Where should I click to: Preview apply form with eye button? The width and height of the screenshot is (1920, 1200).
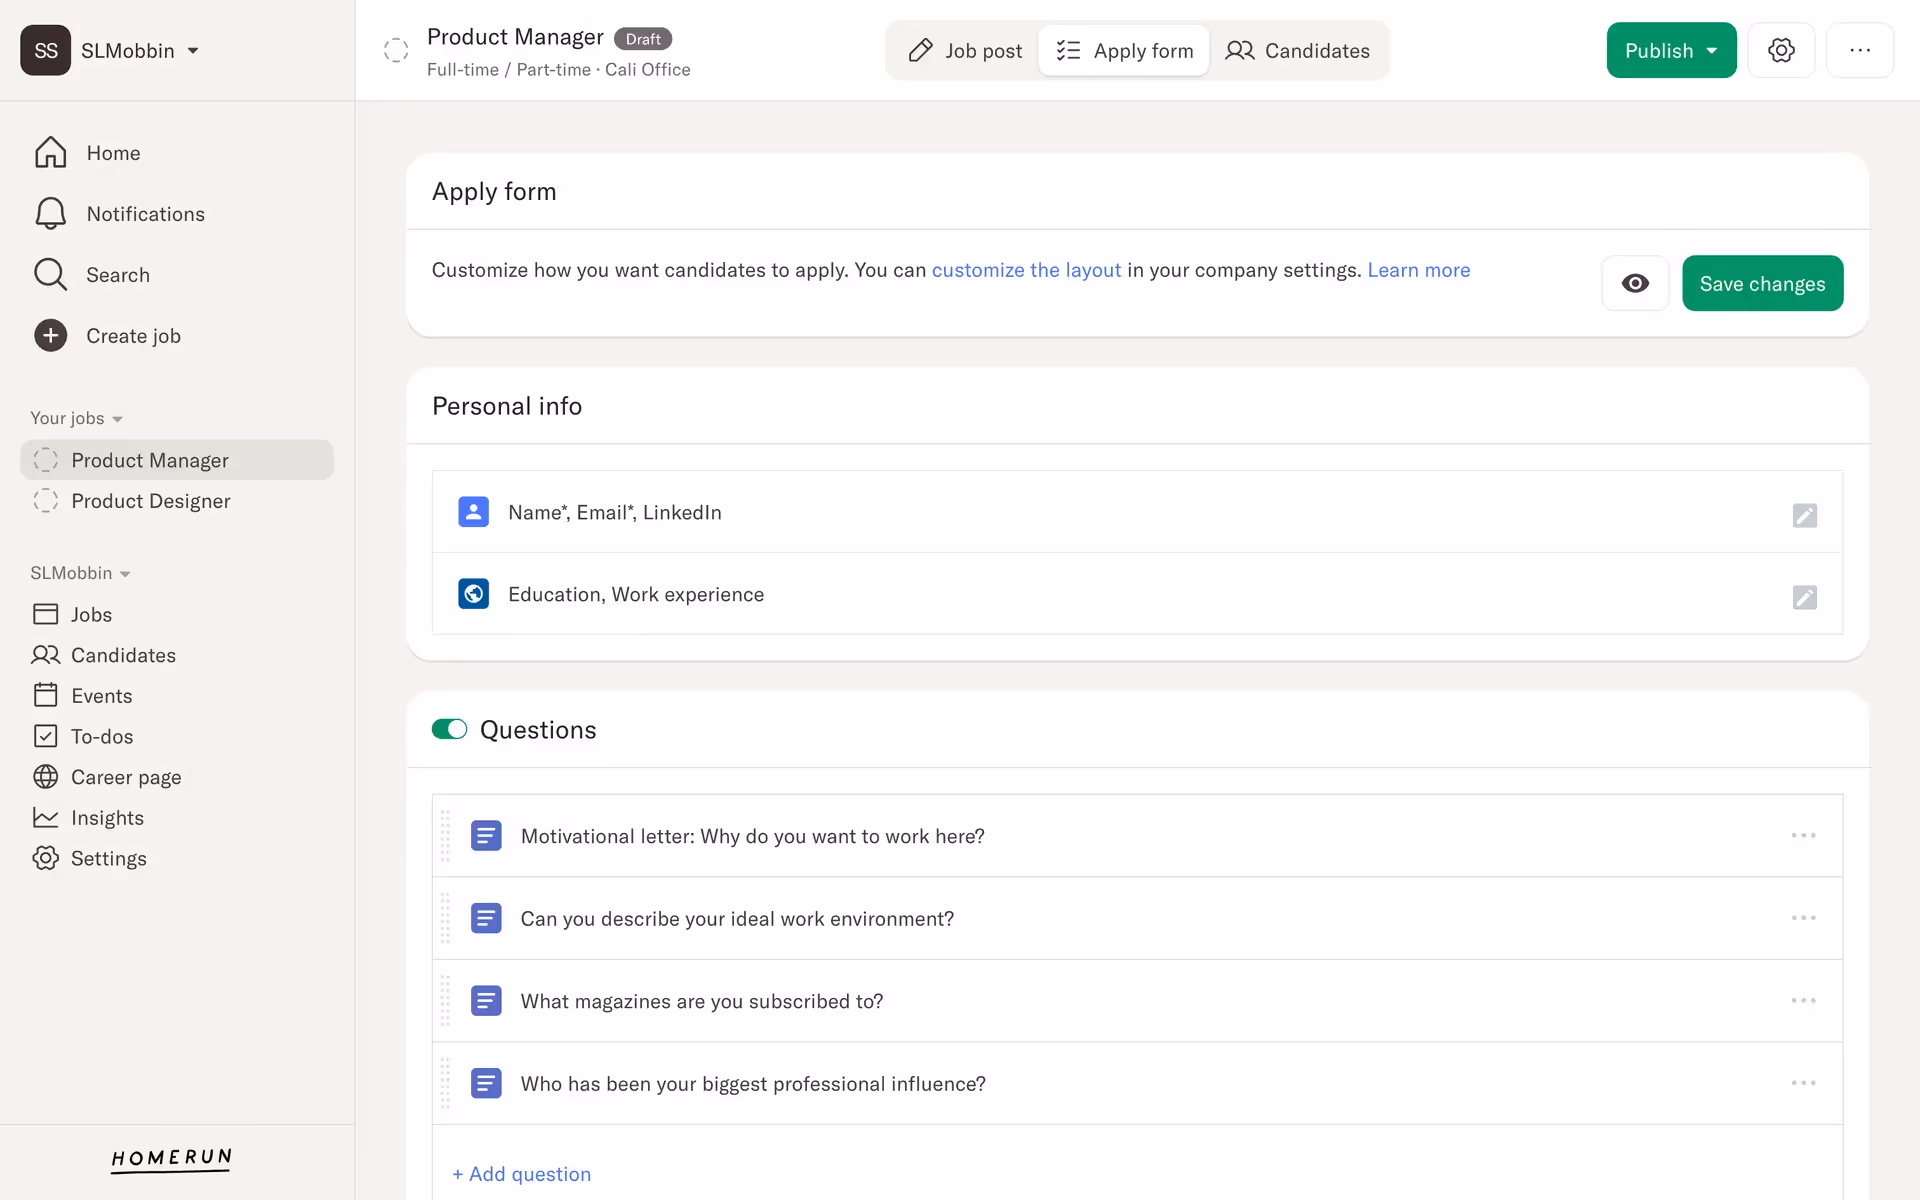click(1635, 283)
